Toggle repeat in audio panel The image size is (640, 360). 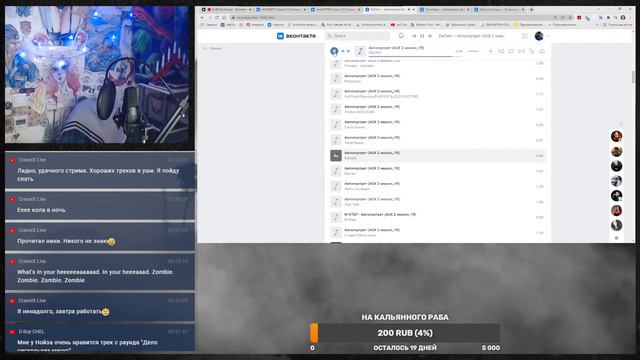pos(511,51)
